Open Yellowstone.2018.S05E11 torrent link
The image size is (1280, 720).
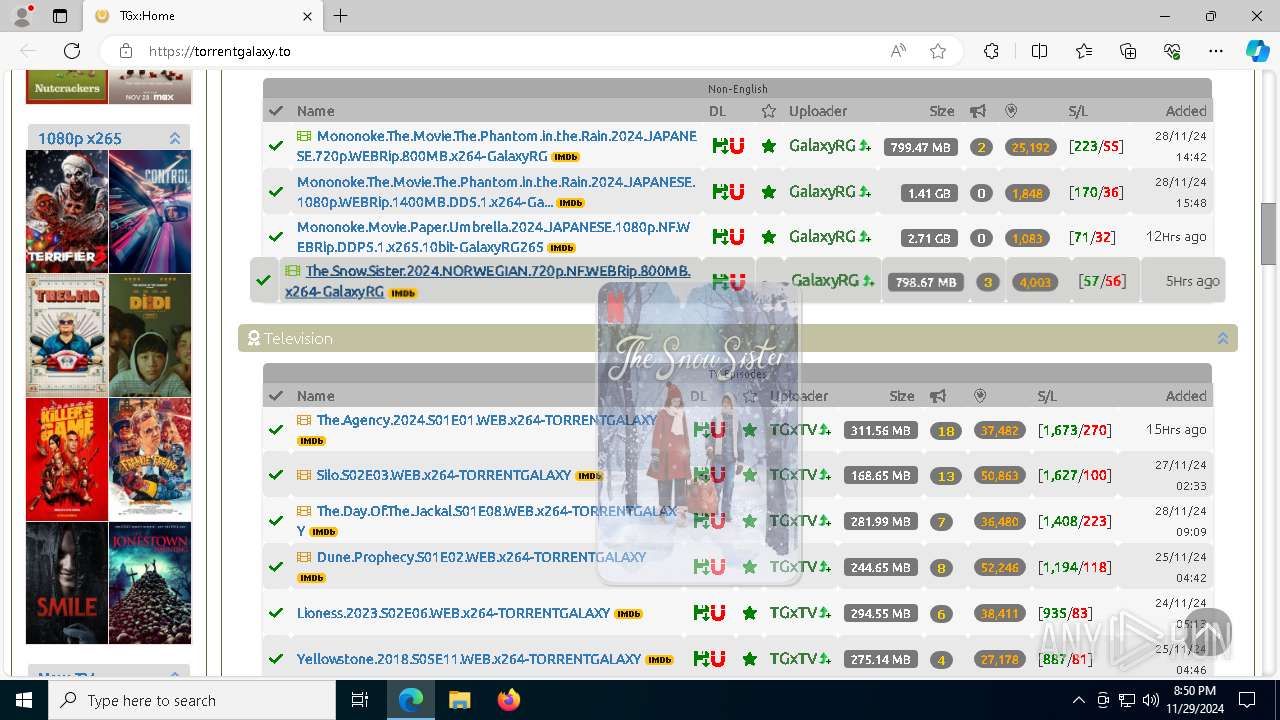[469, 659]
